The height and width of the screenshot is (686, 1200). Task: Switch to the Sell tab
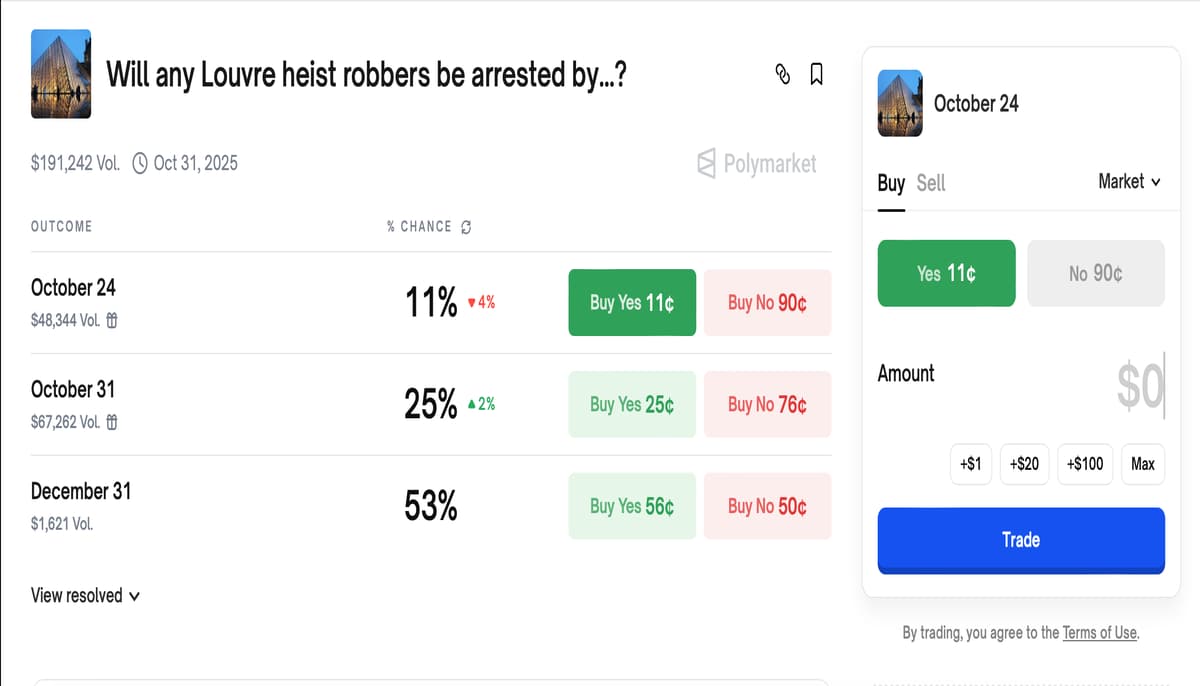point(930,183)
